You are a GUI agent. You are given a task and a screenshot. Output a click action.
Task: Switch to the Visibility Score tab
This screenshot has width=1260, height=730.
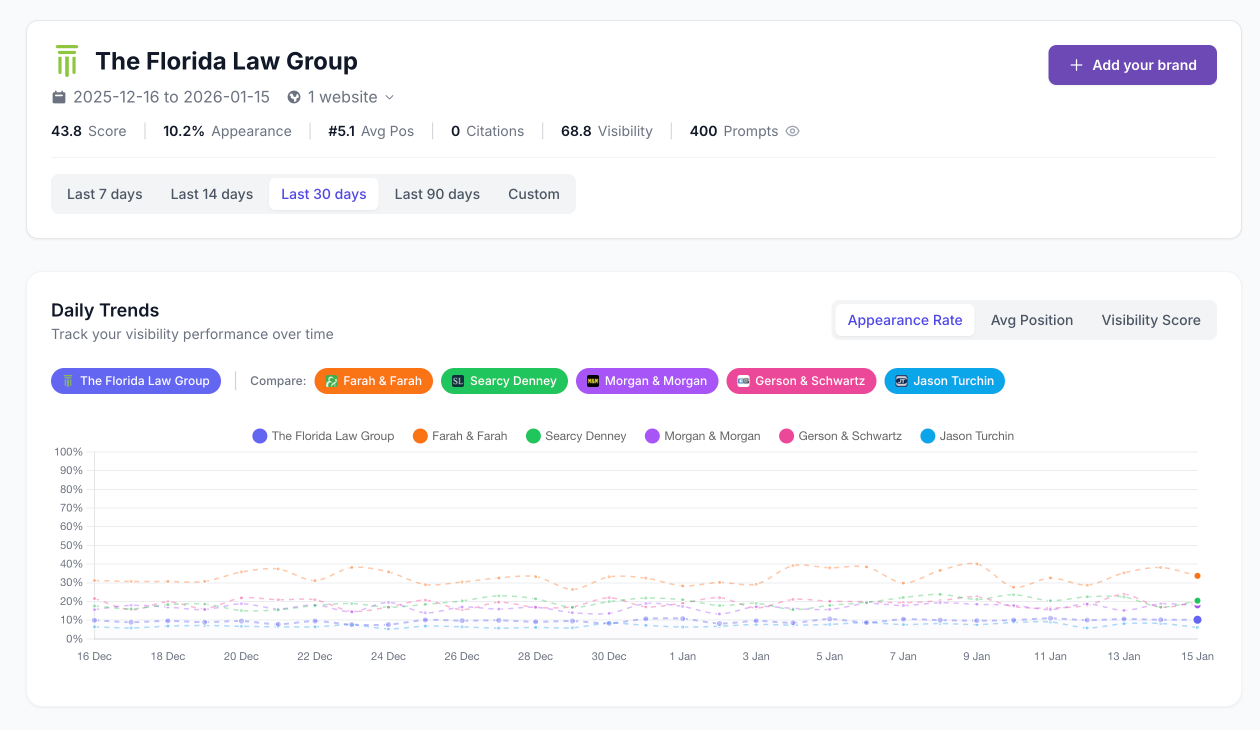(x=1150, y=320)
